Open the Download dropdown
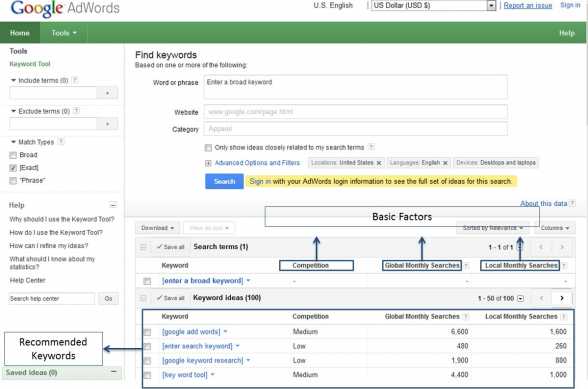Viewport: 588px width, 389px height. coord(157,228)
